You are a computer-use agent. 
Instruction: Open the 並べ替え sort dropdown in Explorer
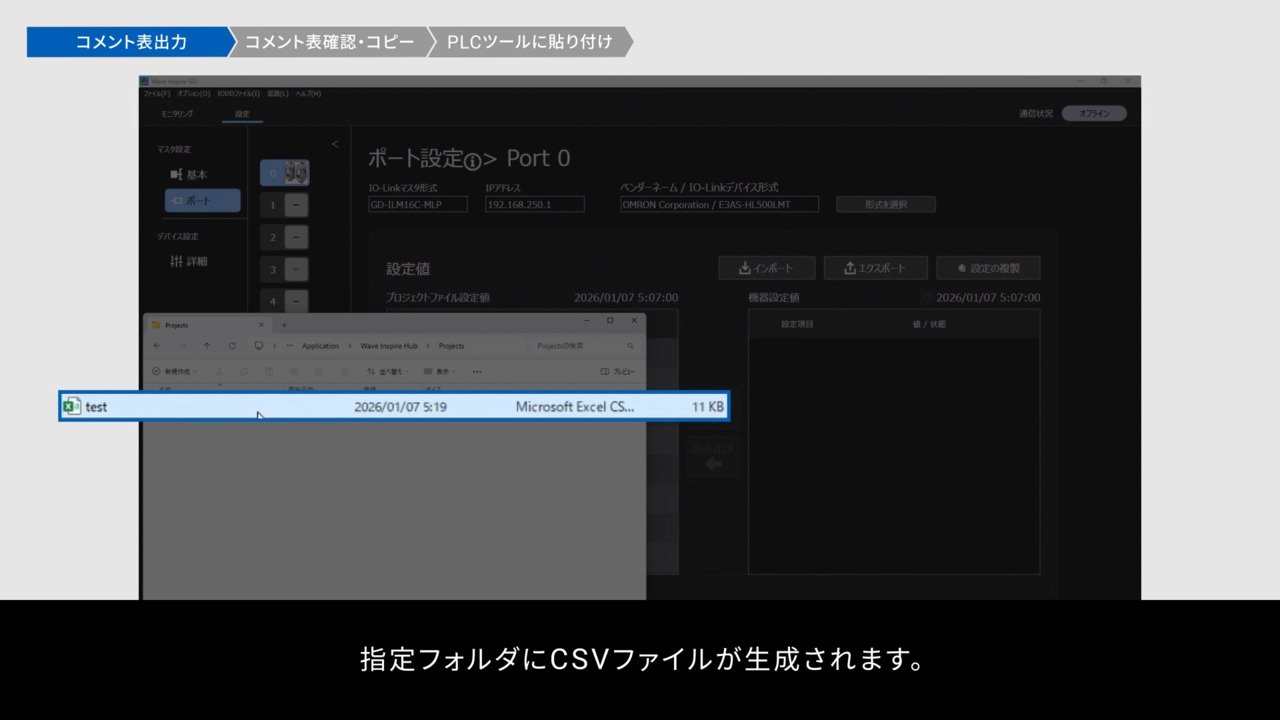click(x=388, y=371)
